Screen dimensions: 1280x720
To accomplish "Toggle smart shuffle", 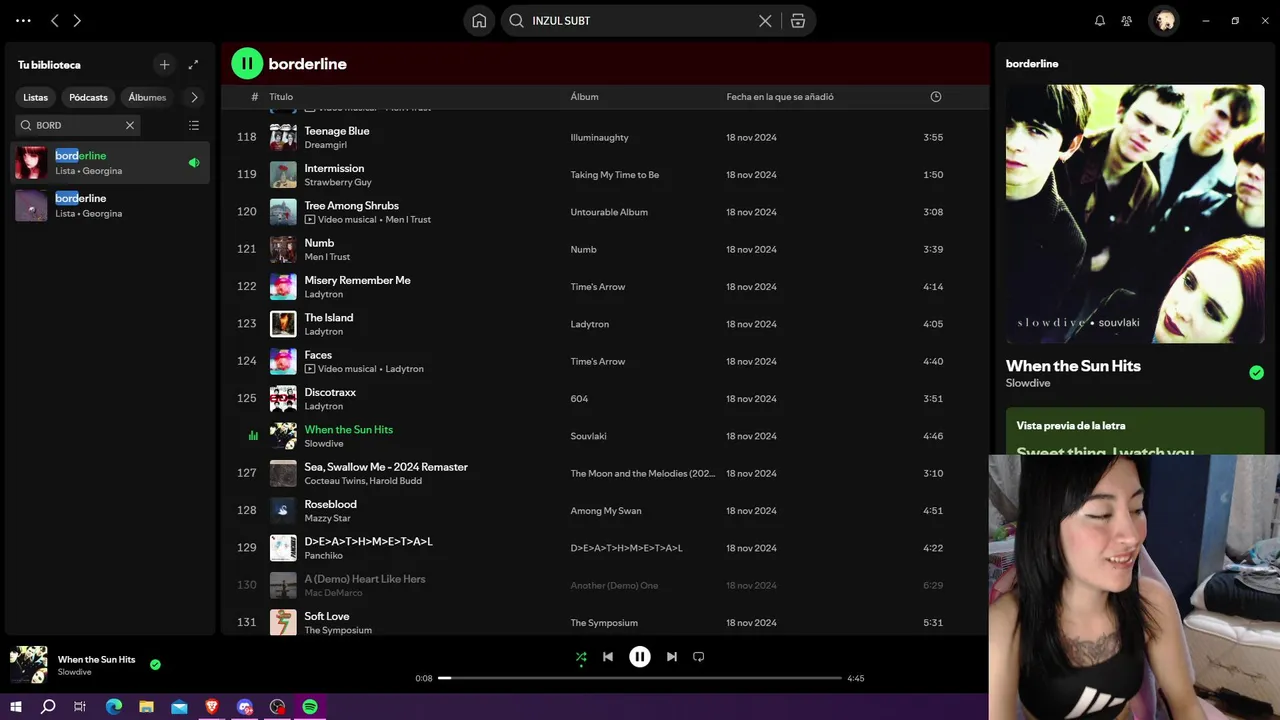I will click(581, 657).
